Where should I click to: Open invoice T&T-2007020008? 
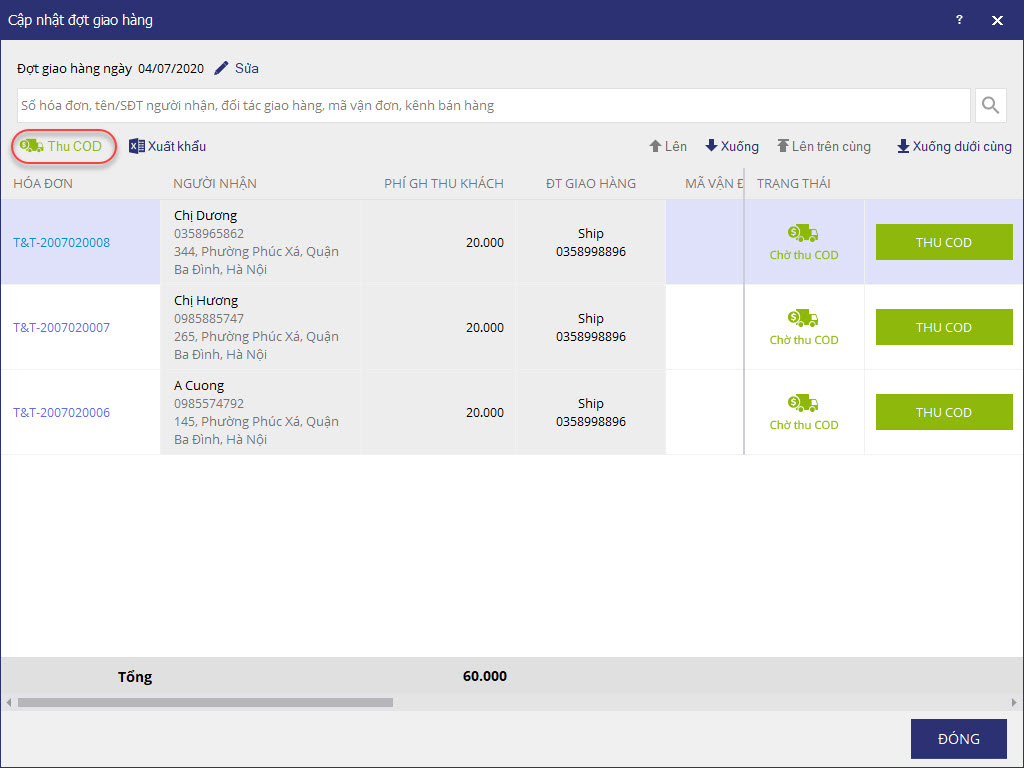61,242
